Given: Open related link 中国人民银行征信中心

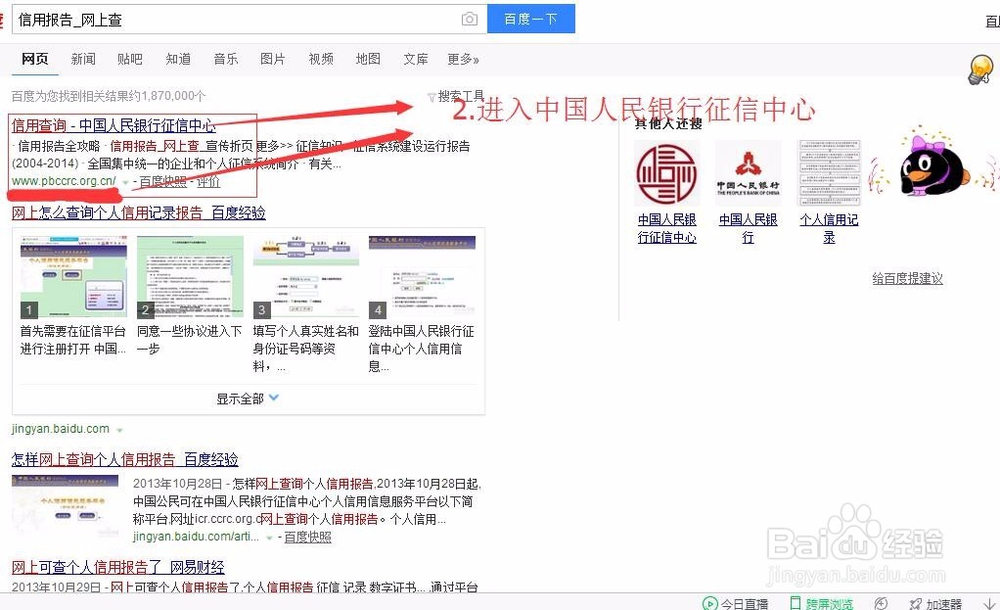Looking at the screenshot, I should point(667,228).
